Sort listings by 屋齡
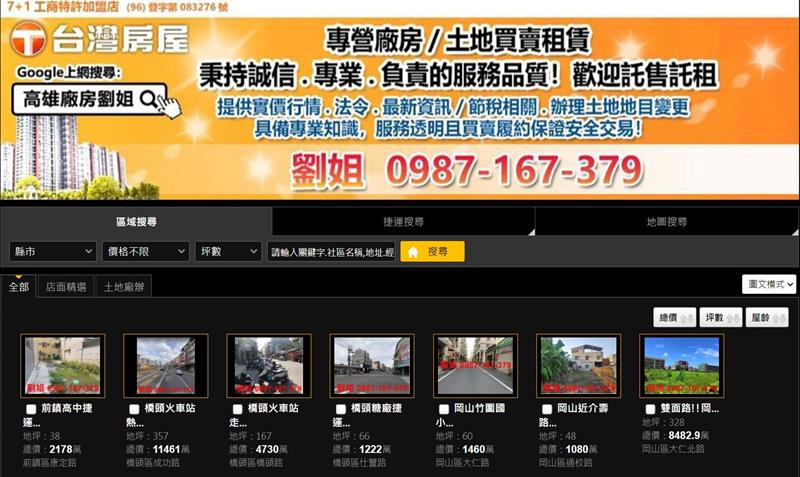This screenshot has width=800, height=477. click(x=766, y=318)
